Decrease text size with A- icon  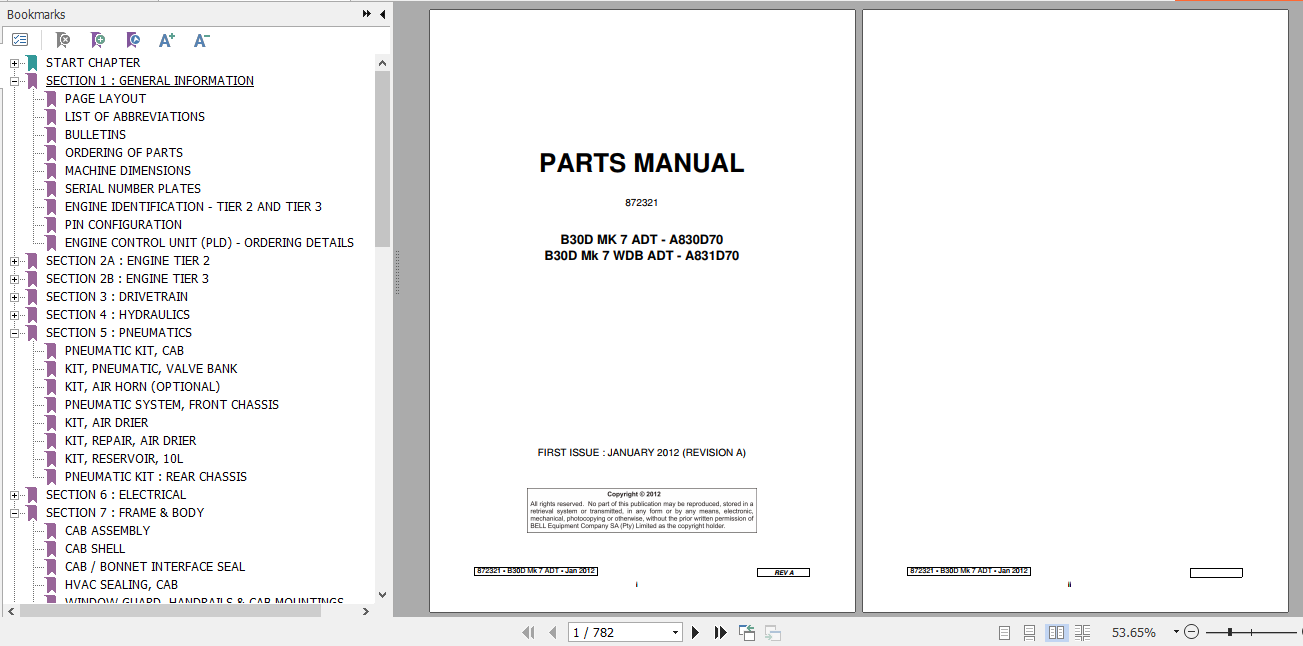click(x=201, y=39)
